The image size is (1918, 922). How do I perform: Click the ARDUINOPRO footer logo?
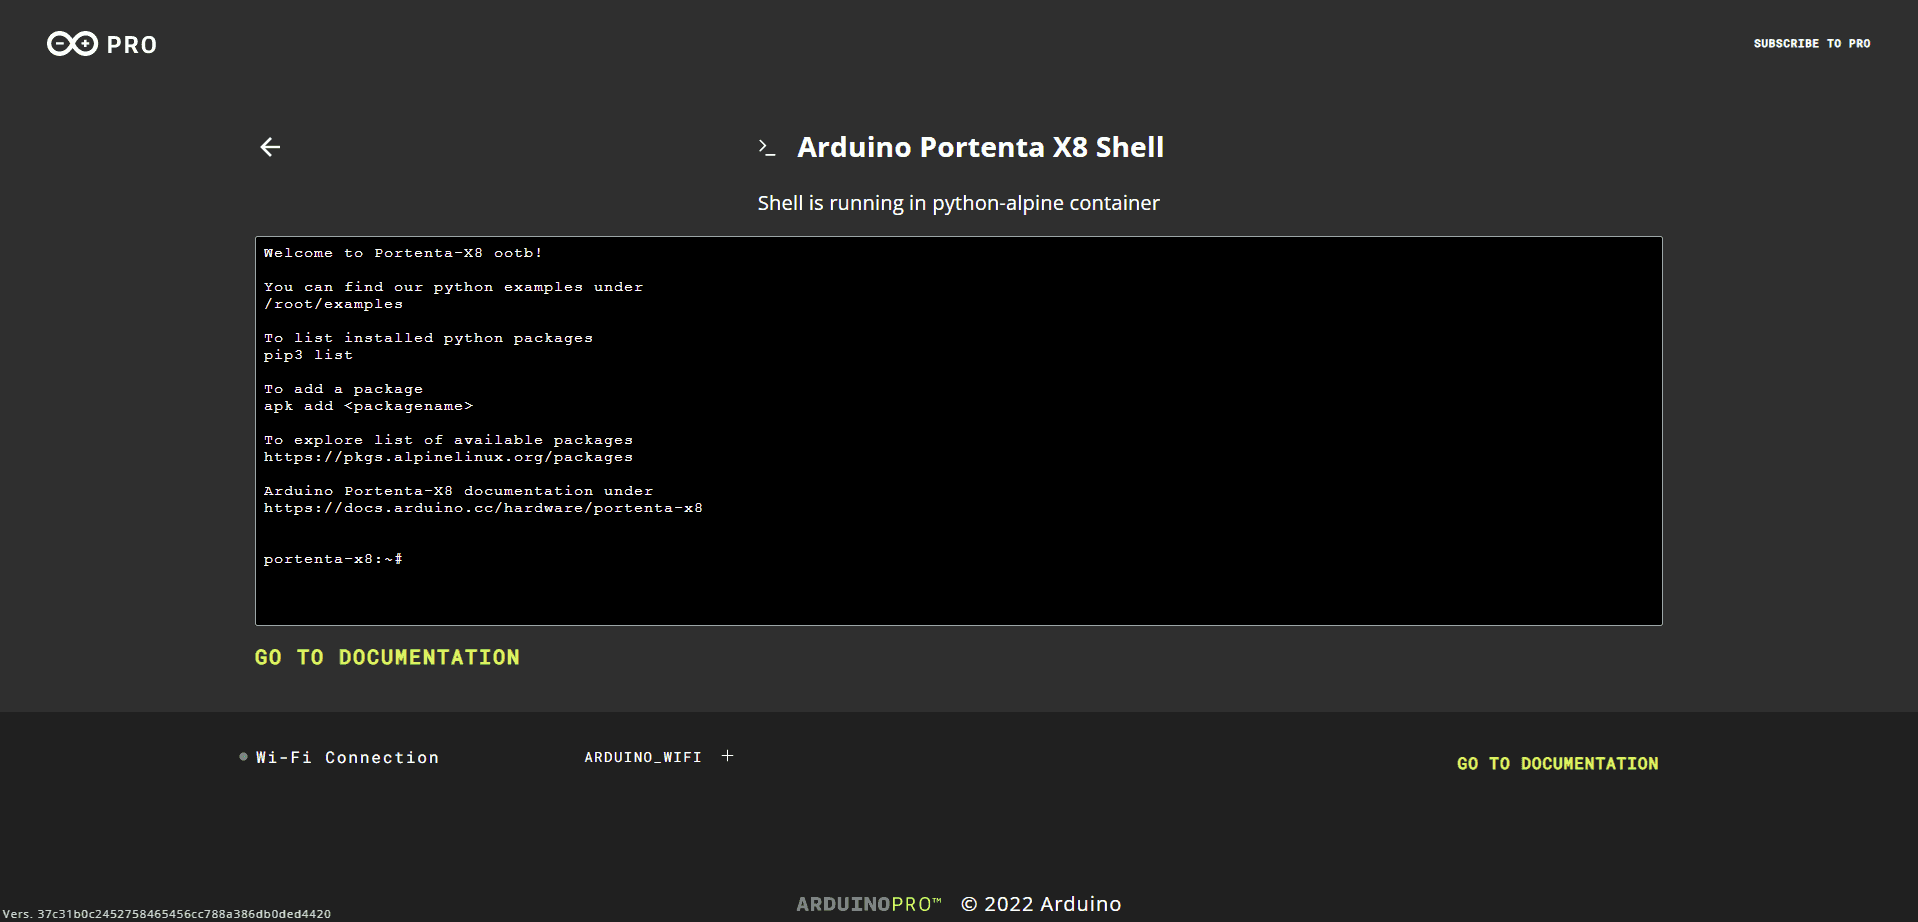868,904
